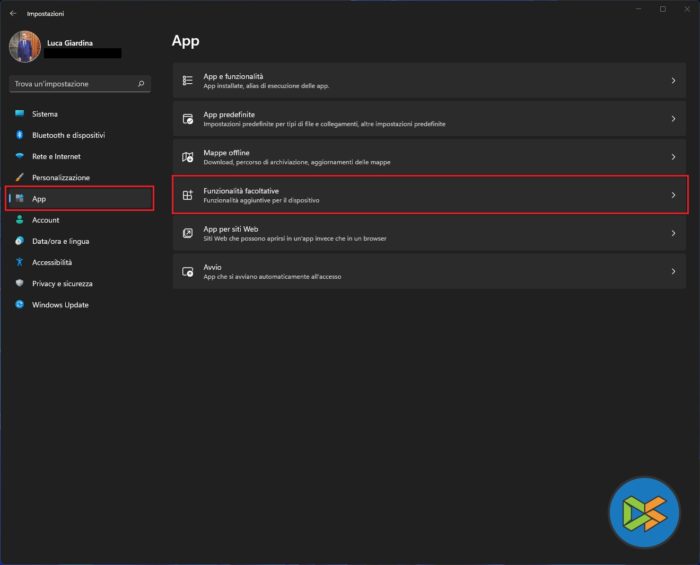
Task: Click the Windows Update sync icon
Action: point(19,304)
